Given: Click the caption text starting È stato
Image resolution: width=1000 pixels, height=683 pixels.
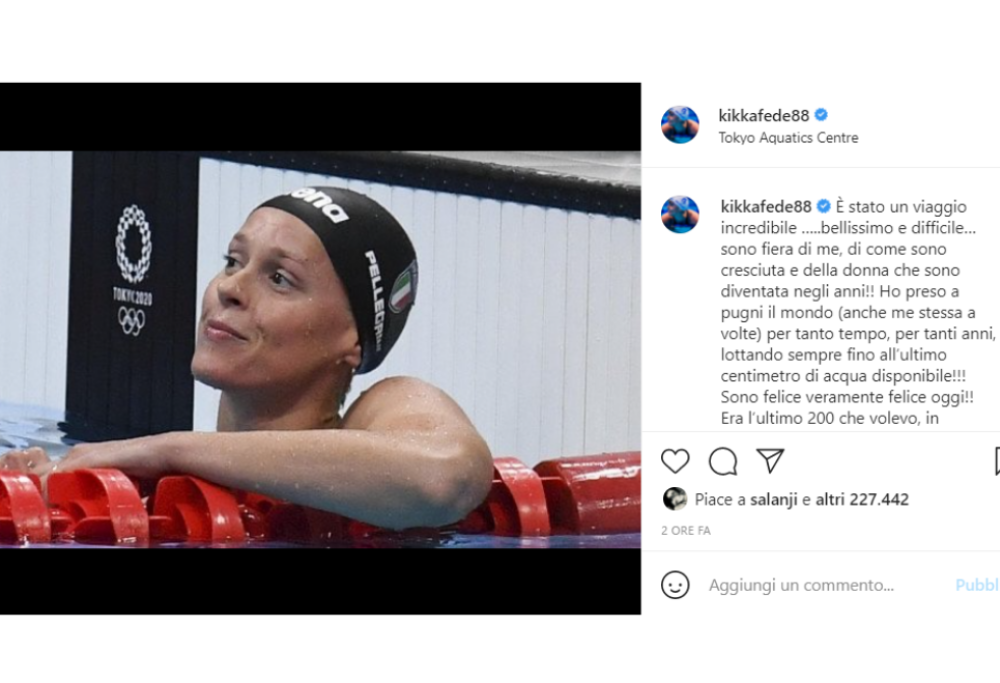Looking at the screenshot, I should pyautogui.click(x=858, y=312).
